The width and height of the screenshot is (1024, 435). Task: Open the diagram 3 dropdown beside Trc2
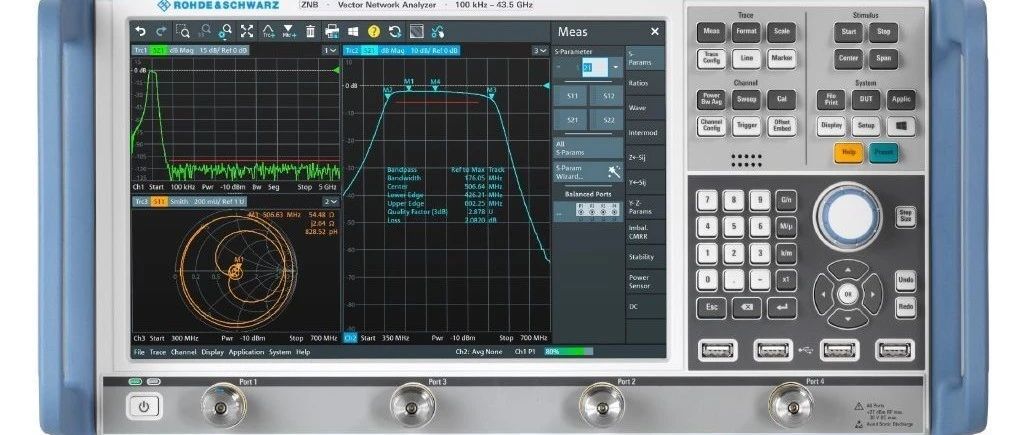click(x=540, y=50)
